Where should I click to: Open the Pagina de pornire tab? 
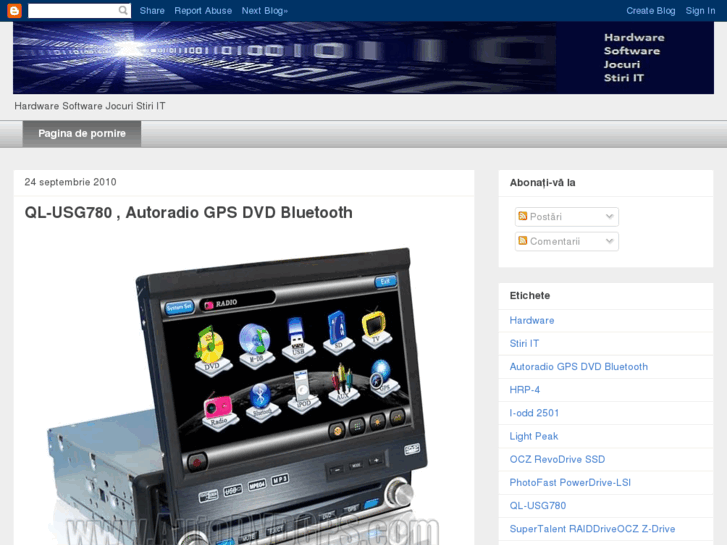point(82,134)
